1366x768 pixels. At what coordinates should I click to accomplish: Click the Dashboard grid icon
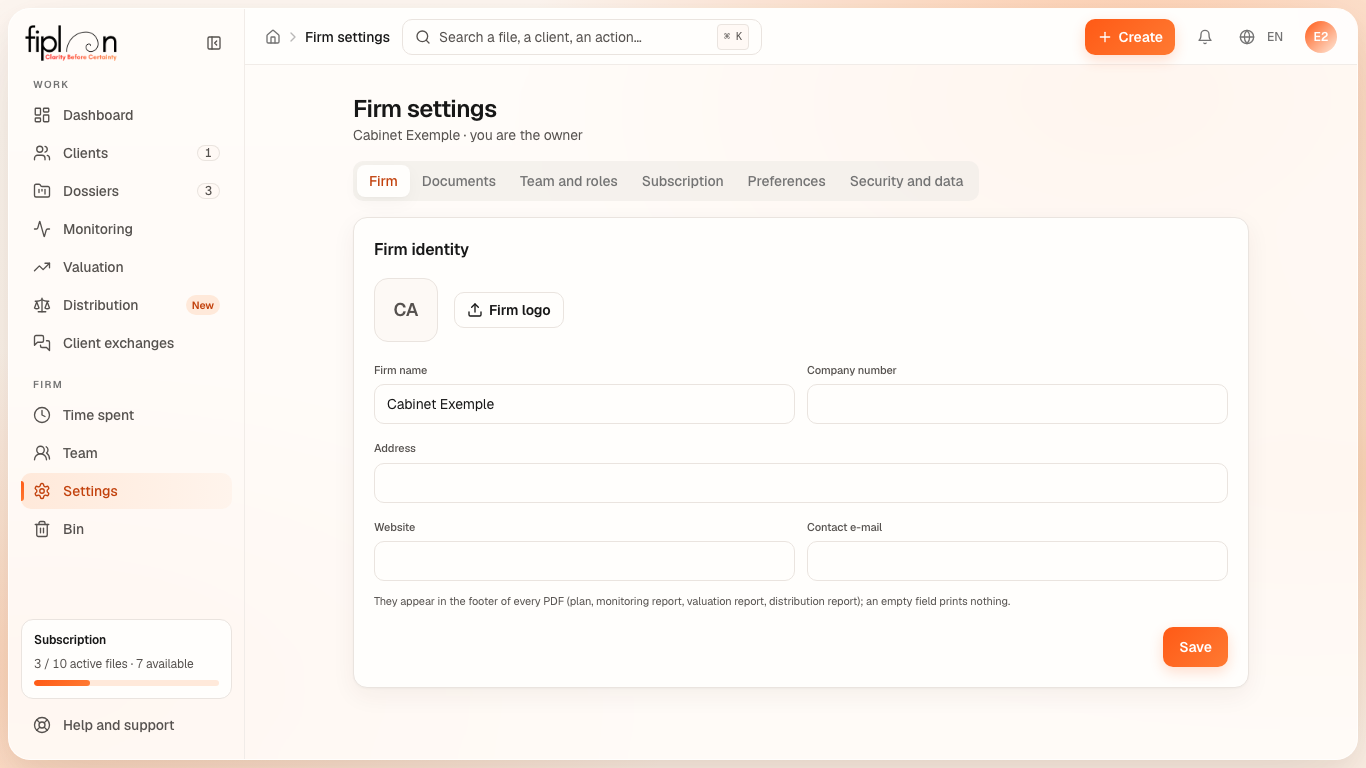[42, 115]
